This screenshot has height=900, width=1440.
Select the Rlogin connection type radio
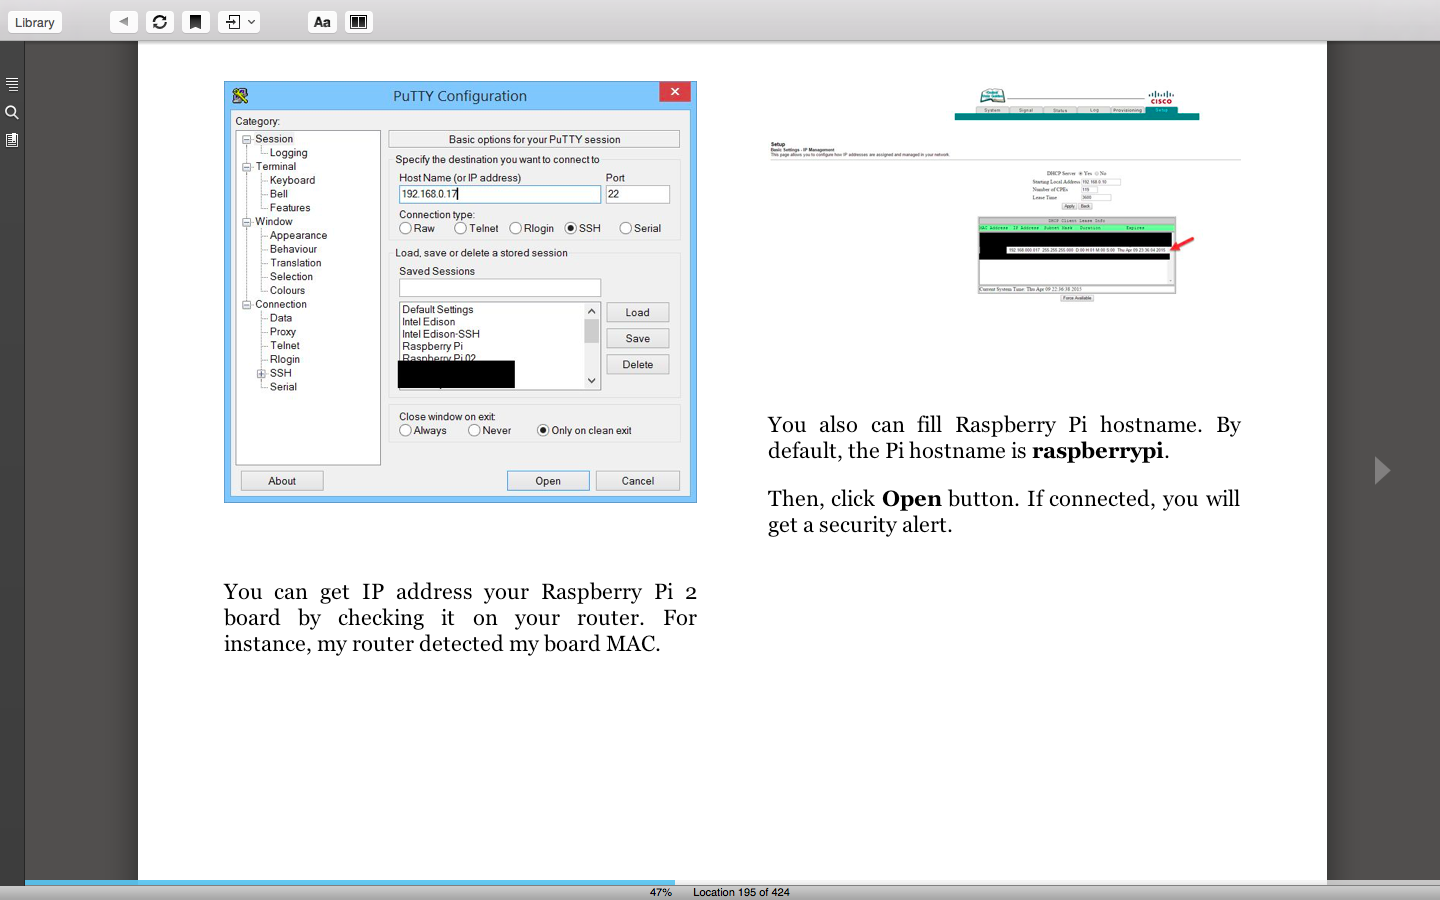coord(516,229)
